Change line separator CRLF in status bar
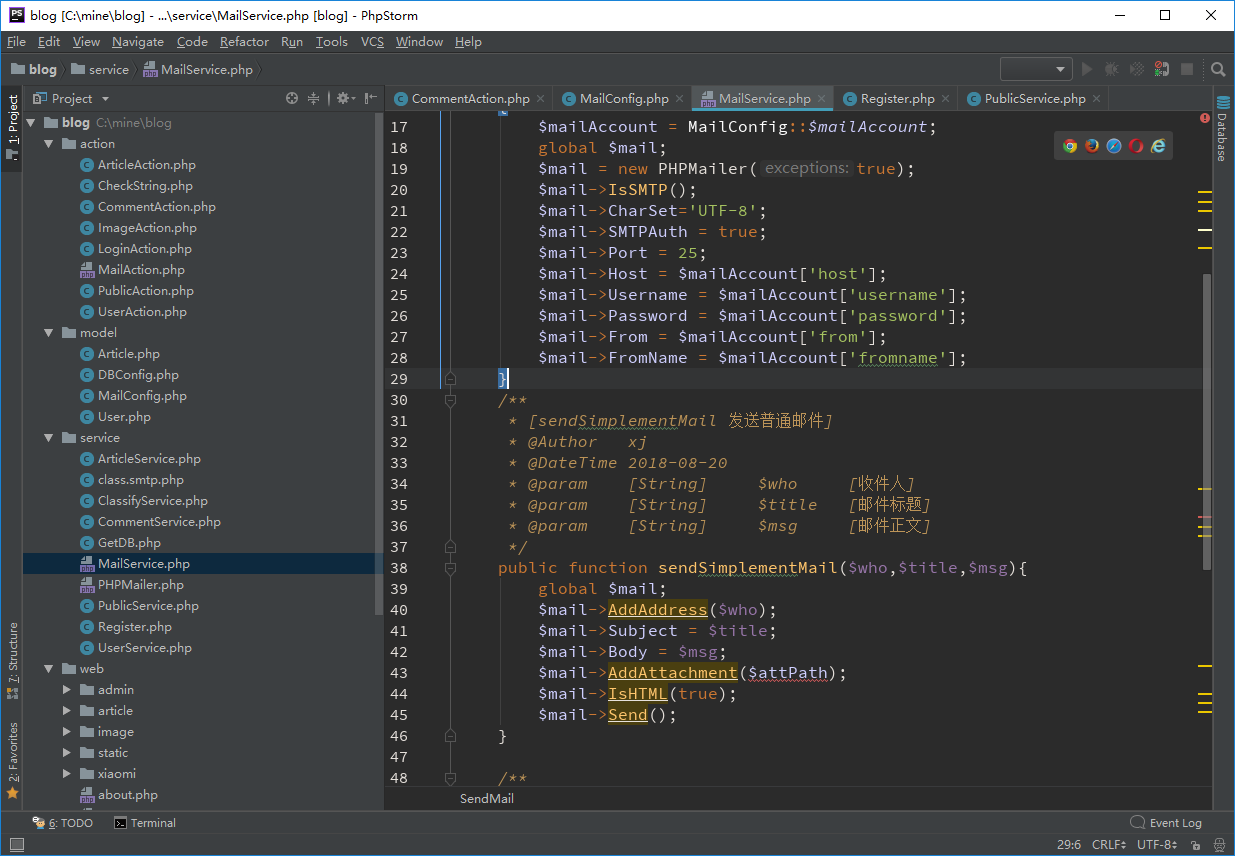The width and height of the screenshot is (1235, 856). coord(1109,845)
